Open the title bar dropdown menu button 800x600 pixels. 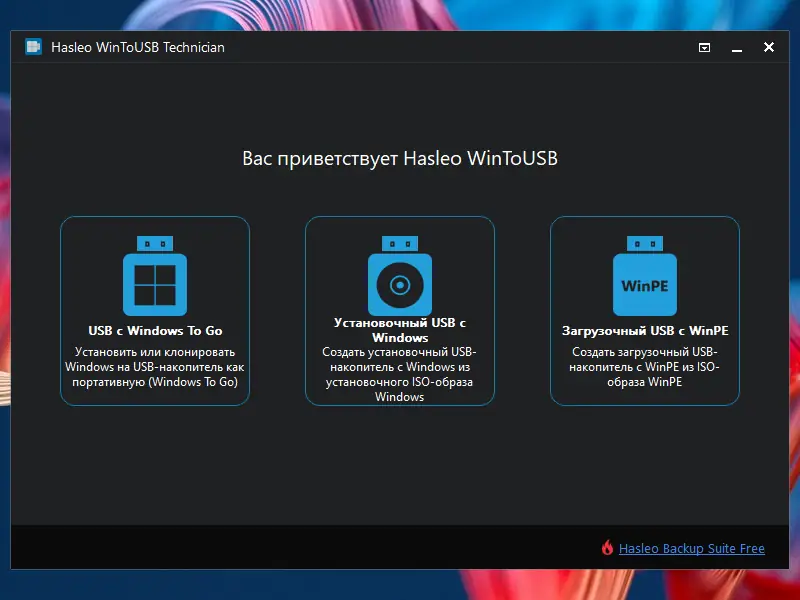click(x=704, y=47)
